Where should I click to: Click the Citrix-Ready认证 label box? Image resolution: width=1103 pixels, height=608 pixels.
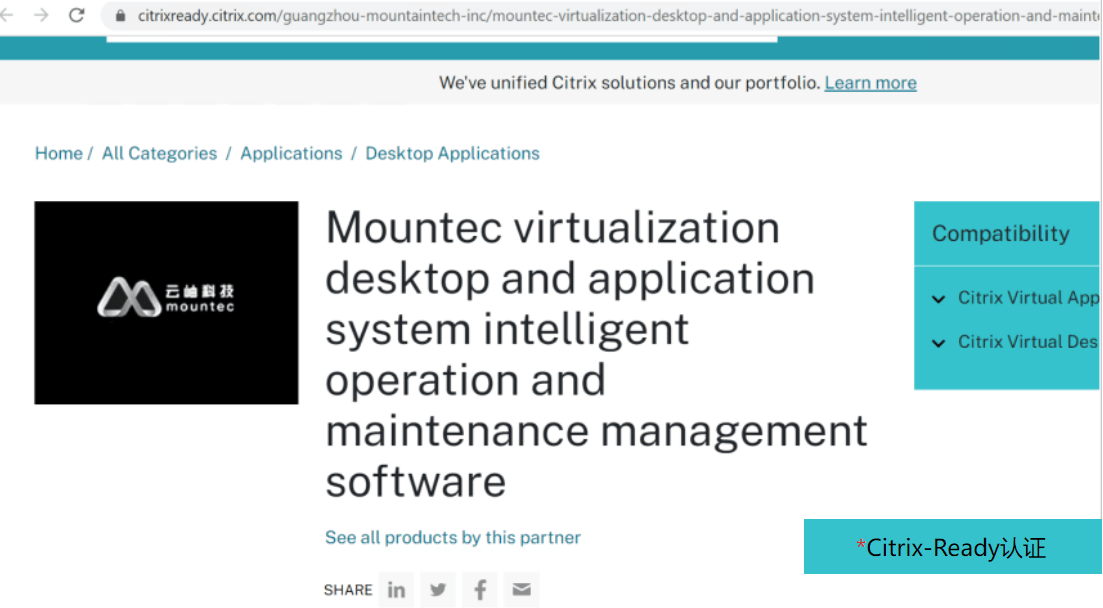click(x=952, y=547)
